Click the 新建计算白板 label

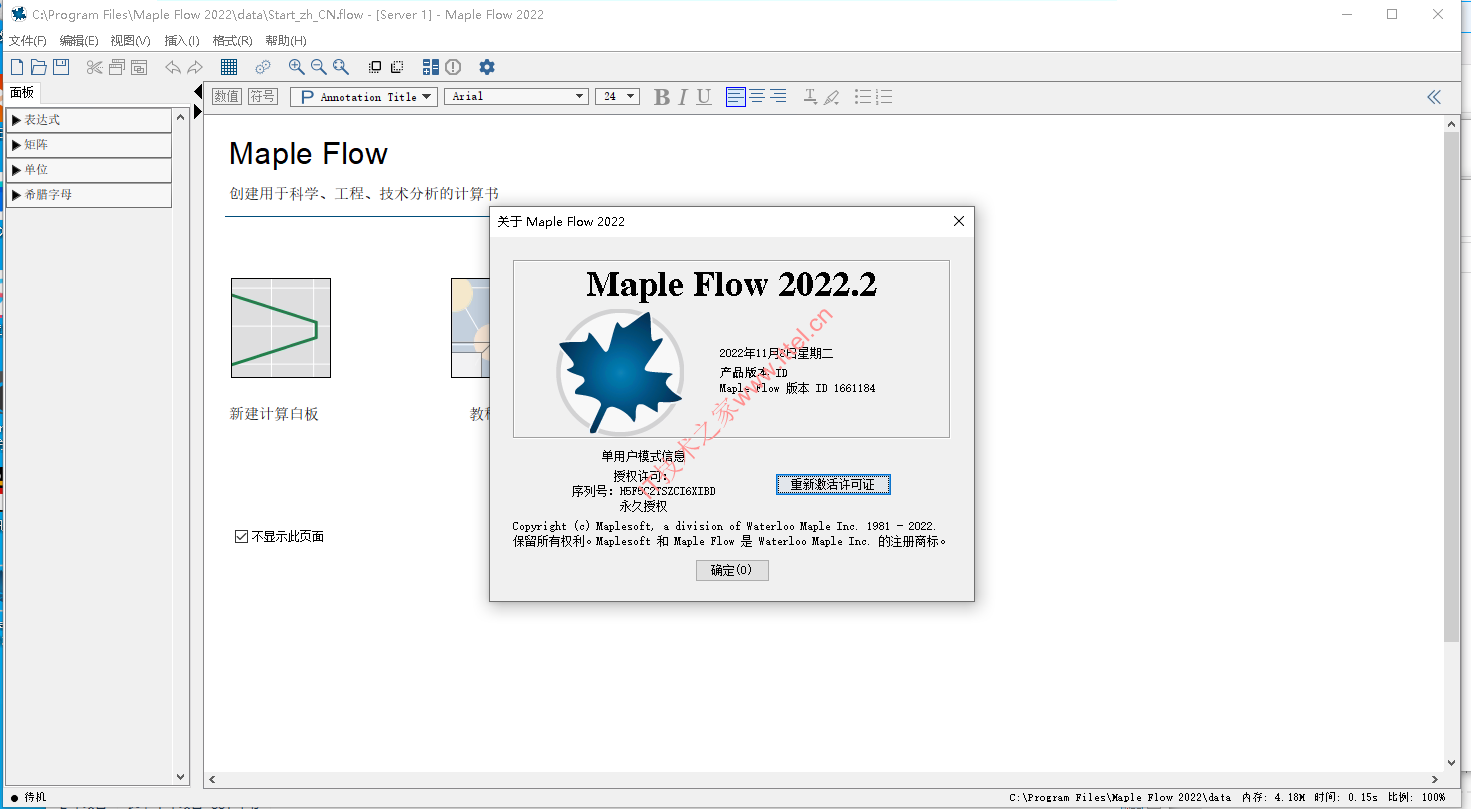click(x=274, y=414)
